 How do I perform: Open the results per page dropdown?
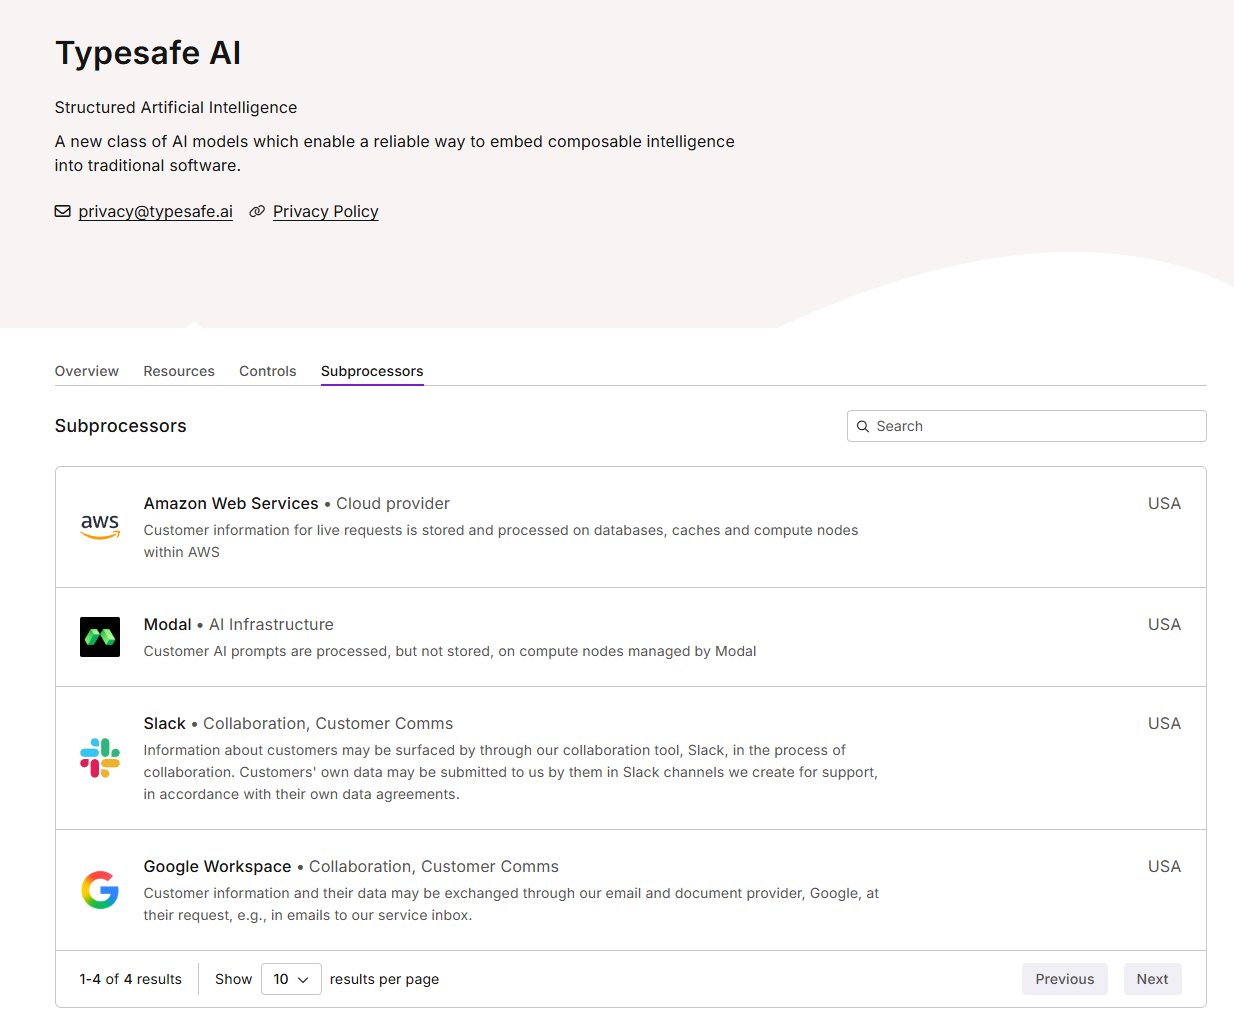(x=291, y=979)
